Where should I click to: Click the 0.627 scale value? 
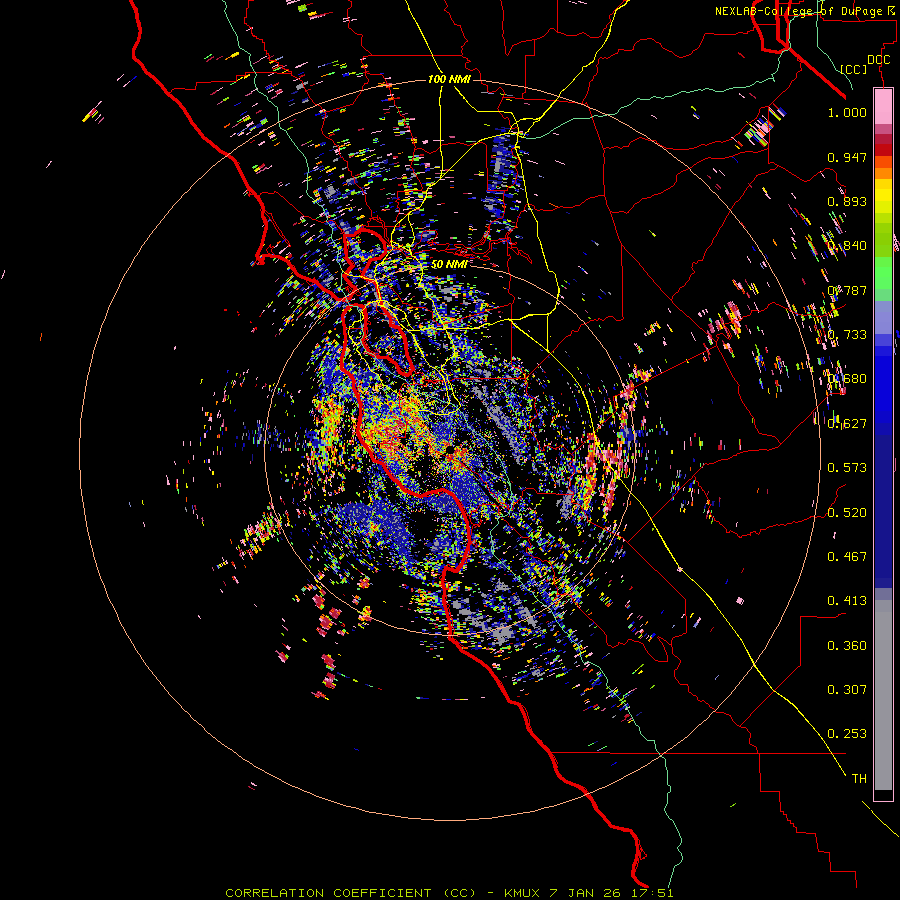click(x=847, y=424)
